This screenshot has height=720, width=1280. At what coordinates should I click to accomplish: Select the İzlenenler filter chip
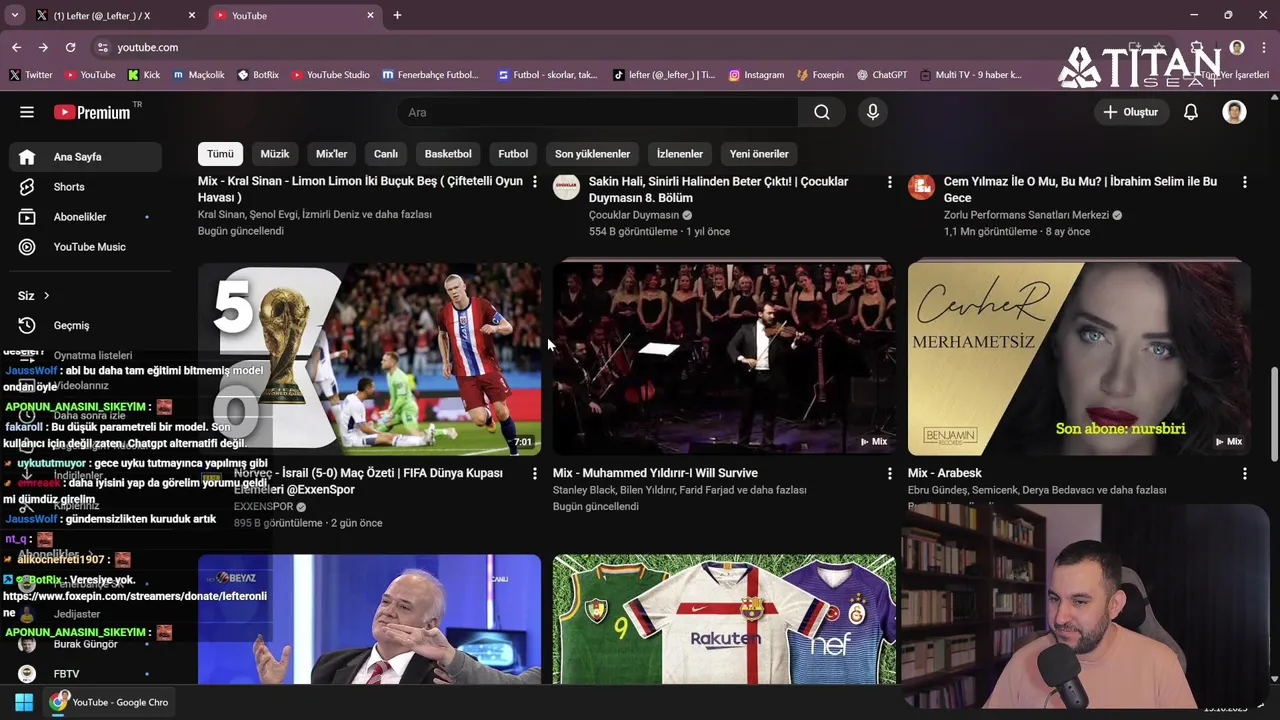click(x=680, y=154)
